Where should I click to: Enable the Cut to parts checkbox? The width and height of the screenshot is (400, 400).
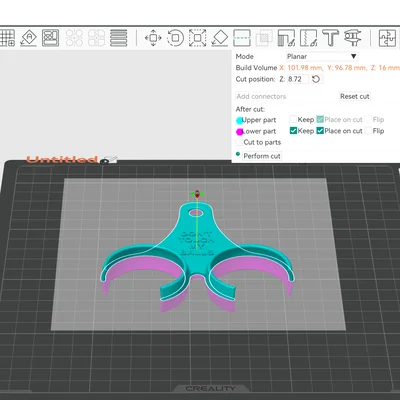click(x=239, y=142)
